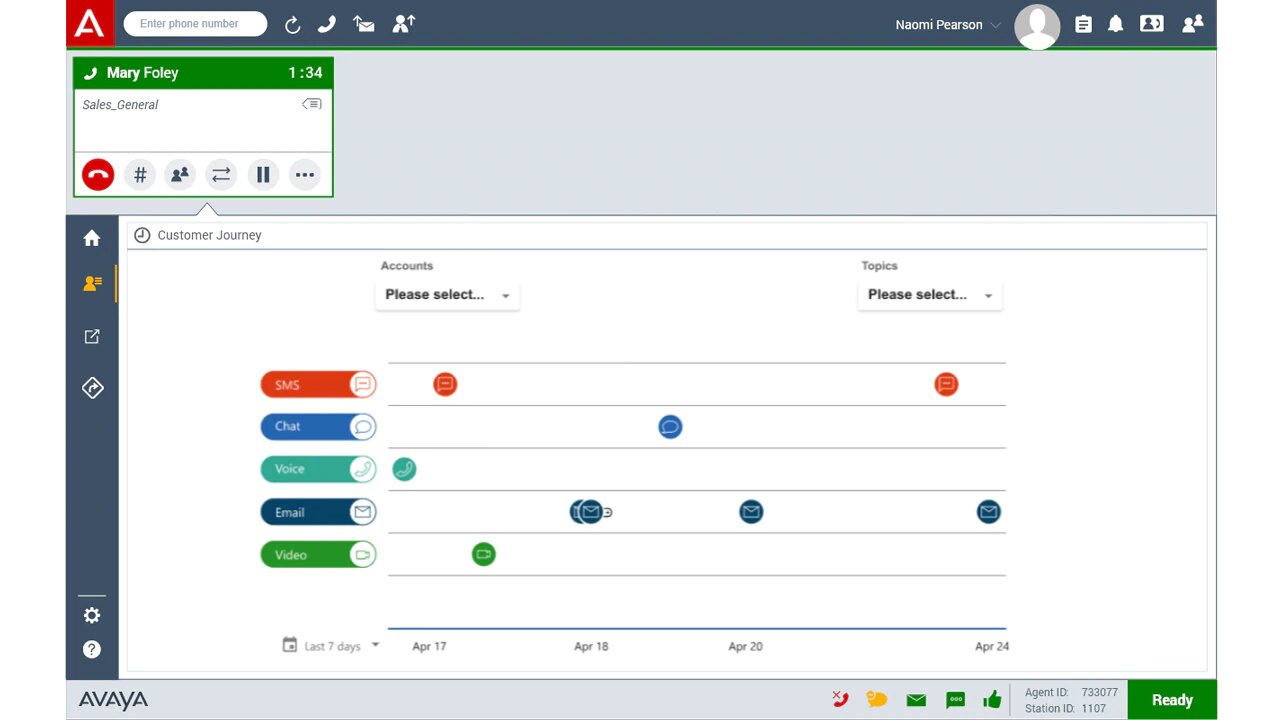Click the green email status icon

point(916,700)
